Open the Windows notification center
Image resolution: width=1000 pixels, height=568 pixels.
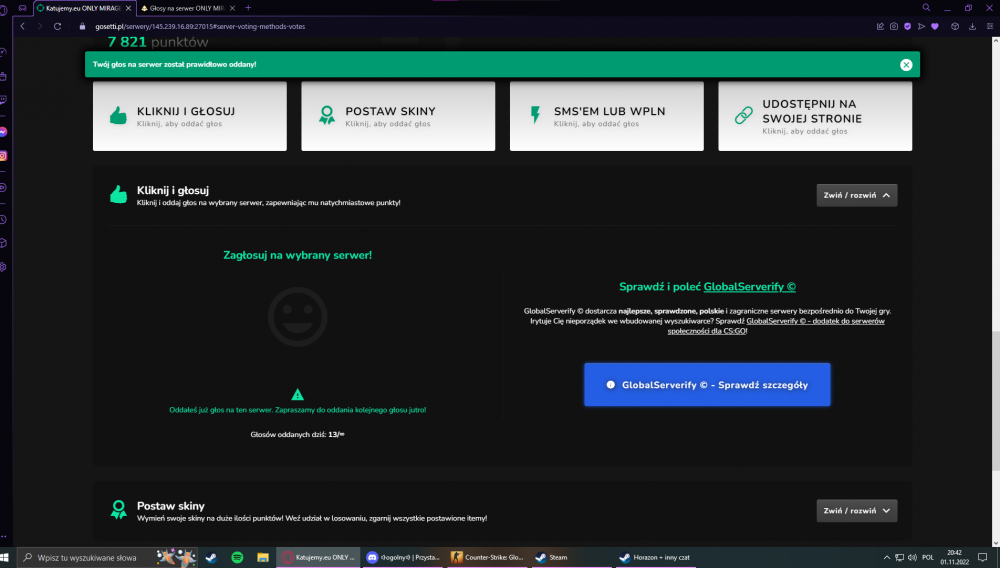[x=982, y=557]
